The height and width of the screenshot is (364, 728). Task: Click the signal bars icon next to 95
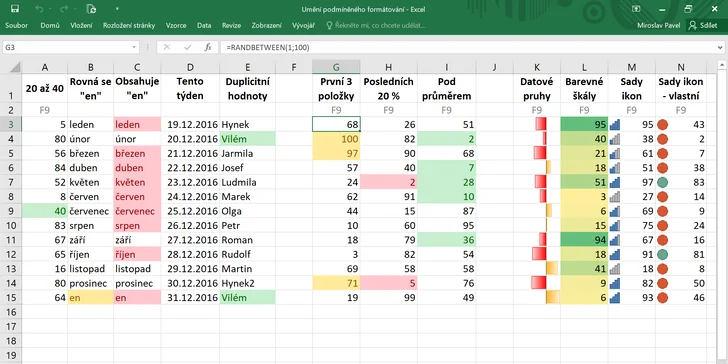tap(615, 124)
